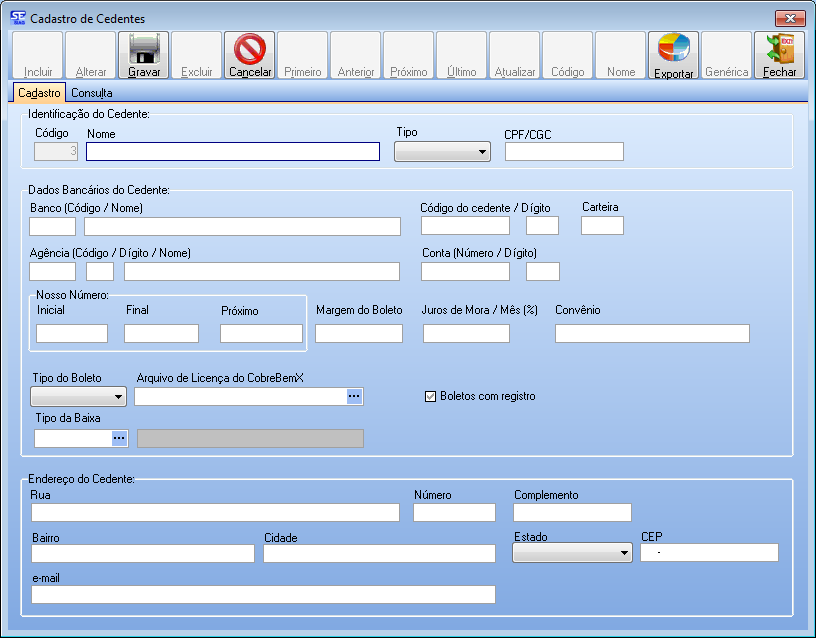Screen dimensions: 816x638
Task: Select the Cadastro tab
Action: tap(39, 93)
